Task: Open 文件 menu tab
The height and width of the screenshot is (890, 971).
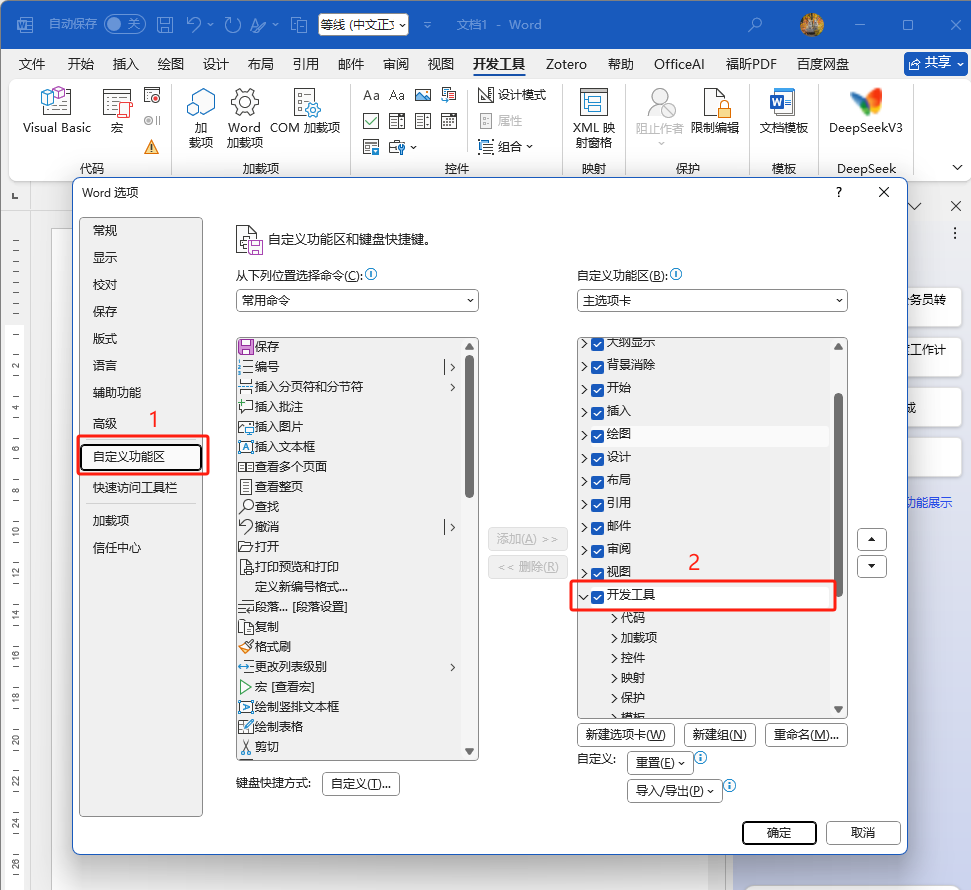Action: 32,64
